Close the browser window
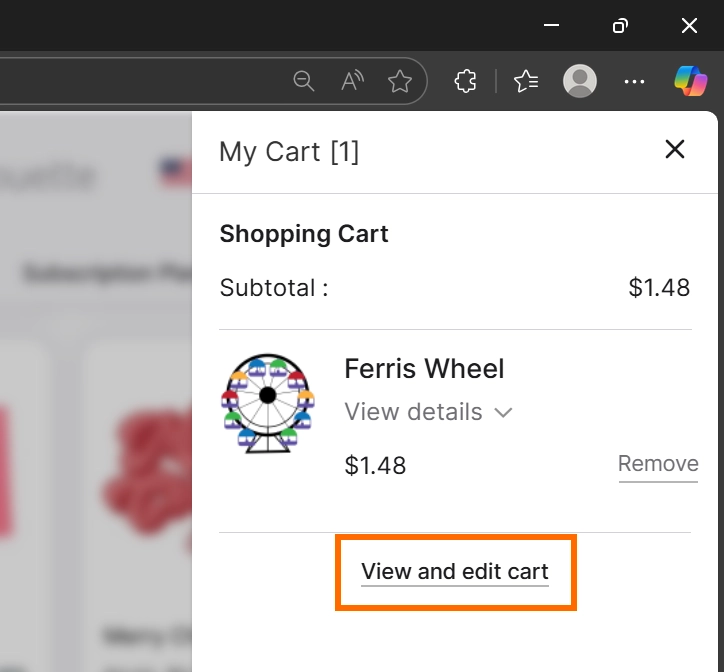Screen dimensions: 724x672 [689, 26]
